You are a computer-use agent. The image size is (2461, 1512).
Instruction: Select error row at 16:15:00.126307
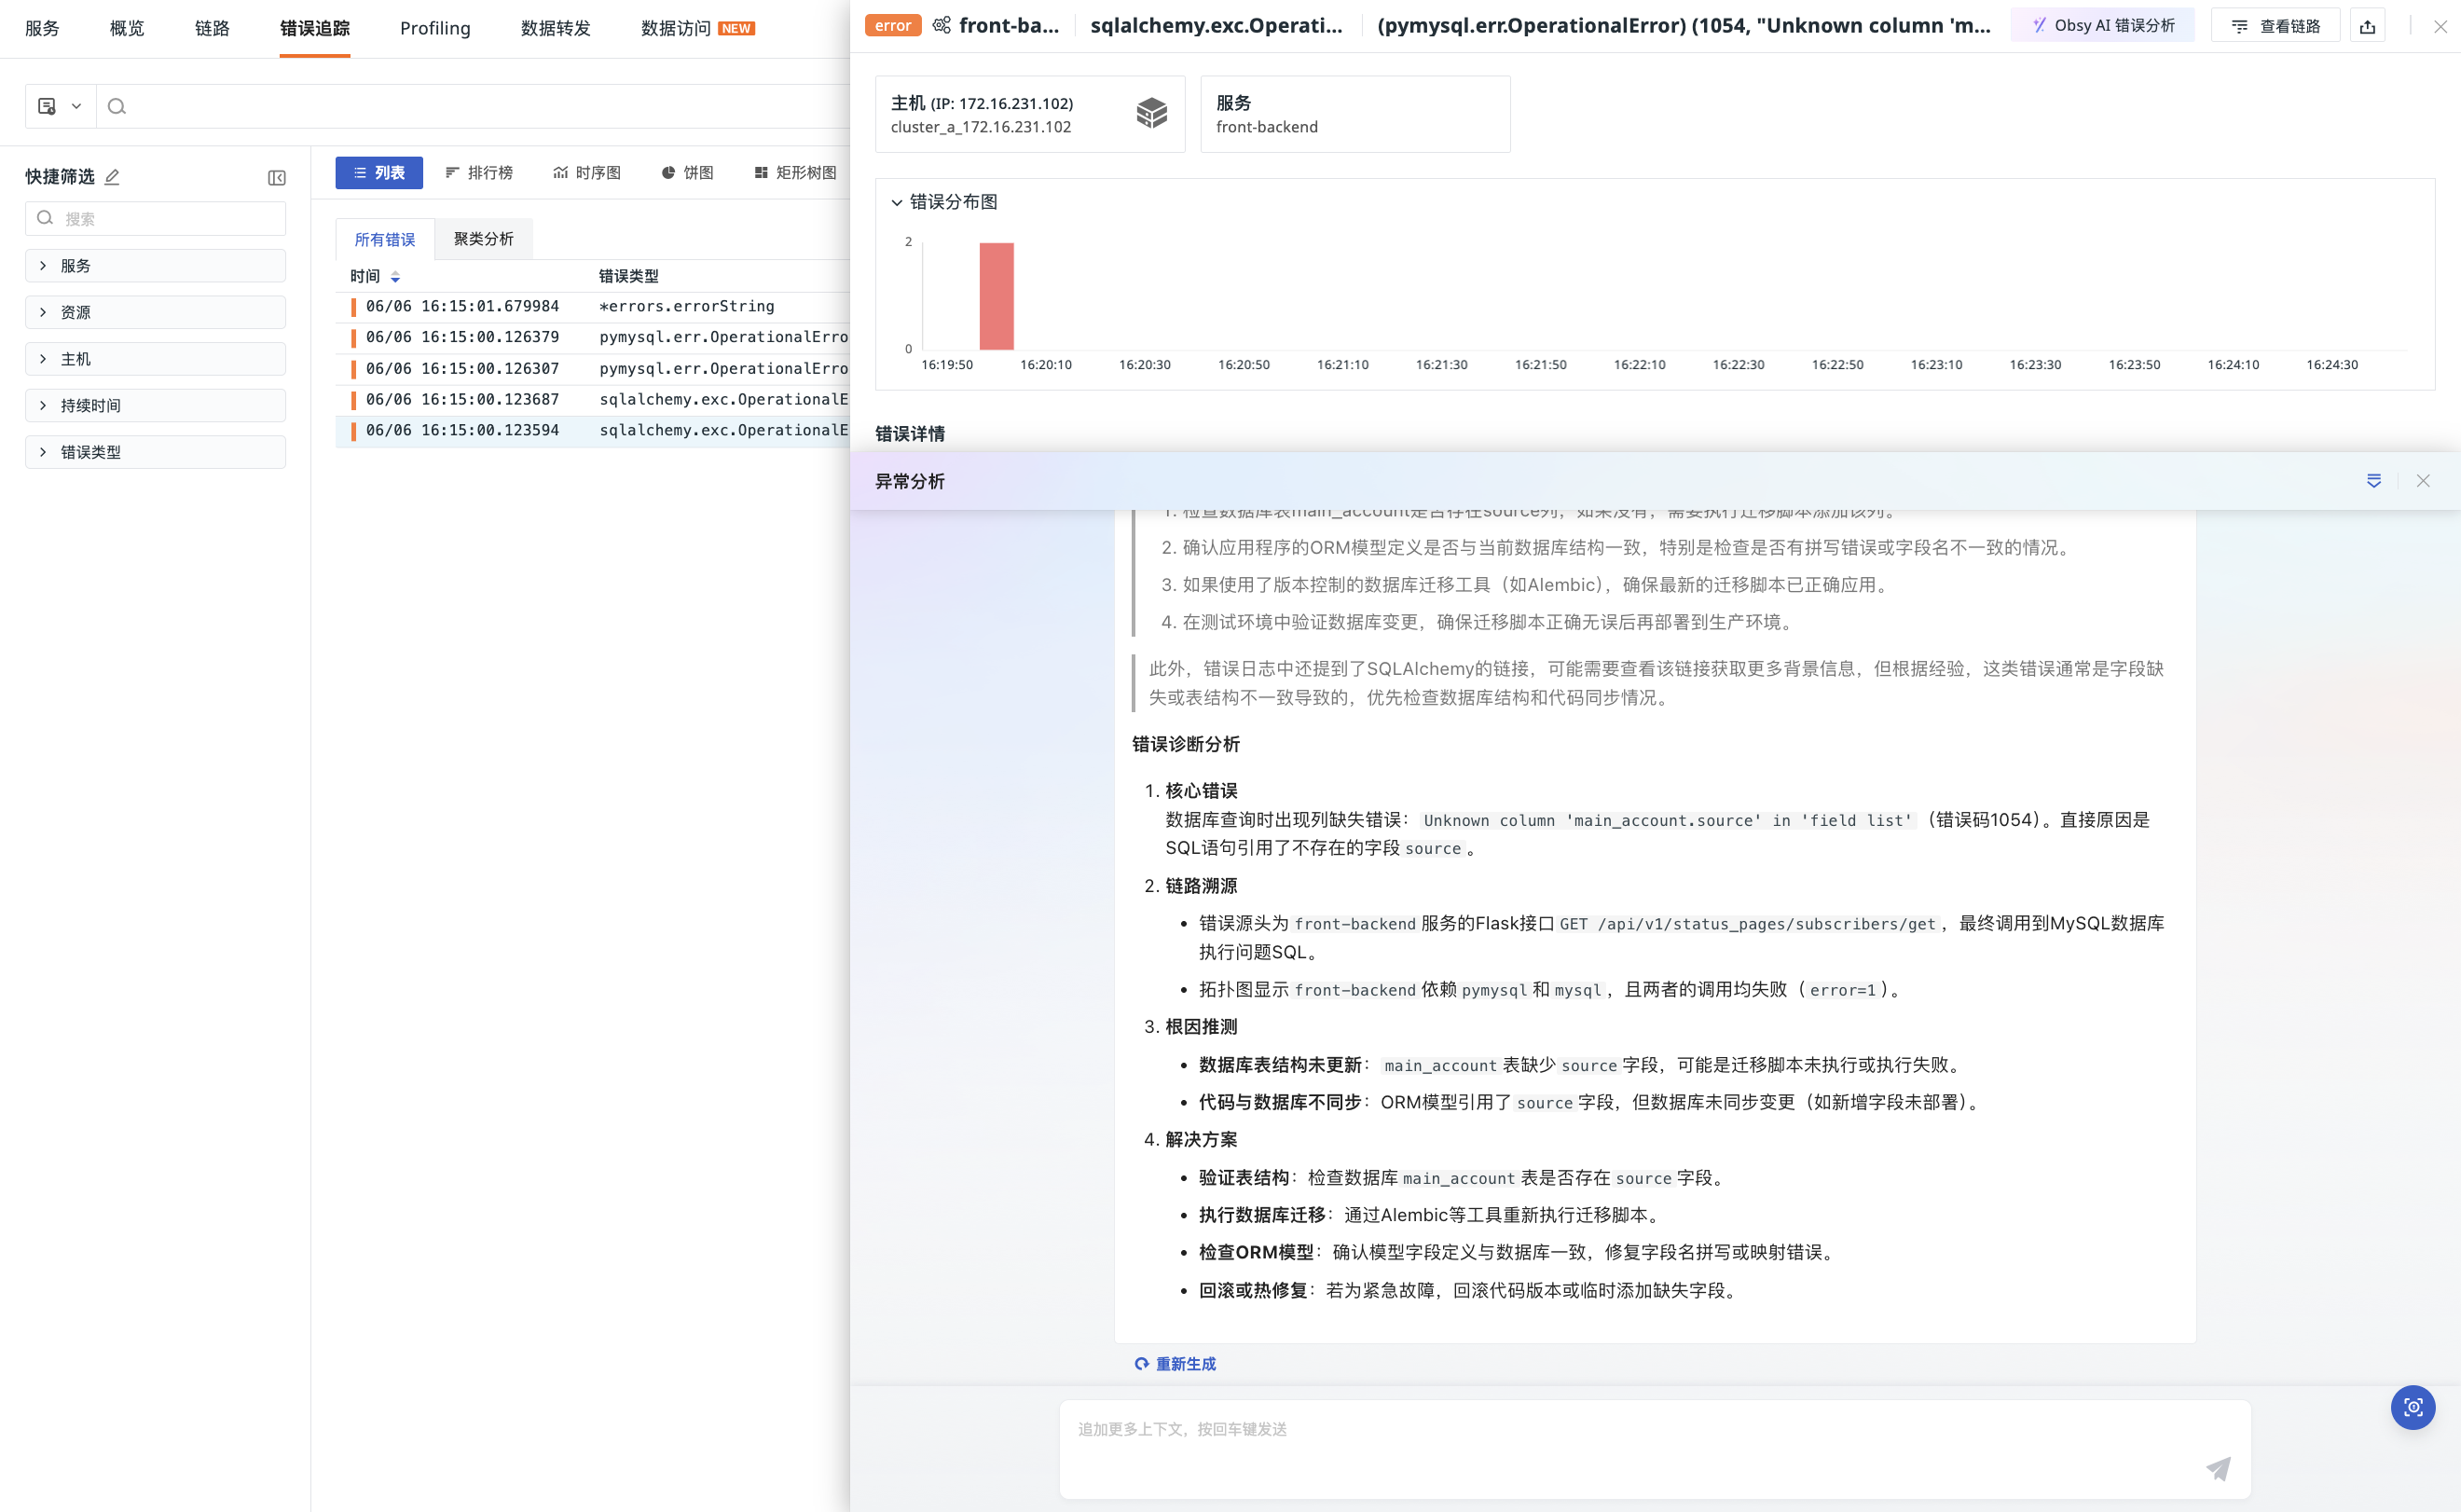593,368
